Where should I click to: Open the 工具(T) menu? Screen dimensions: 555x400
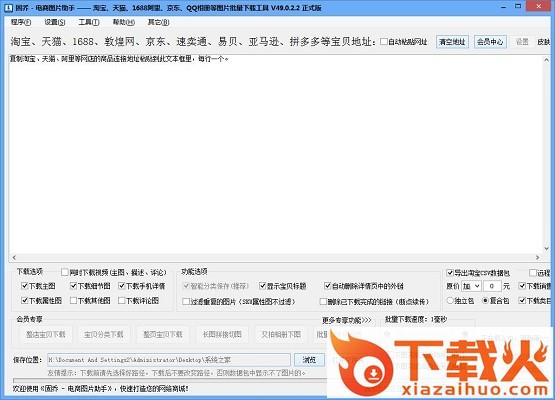tap(88, 22)
